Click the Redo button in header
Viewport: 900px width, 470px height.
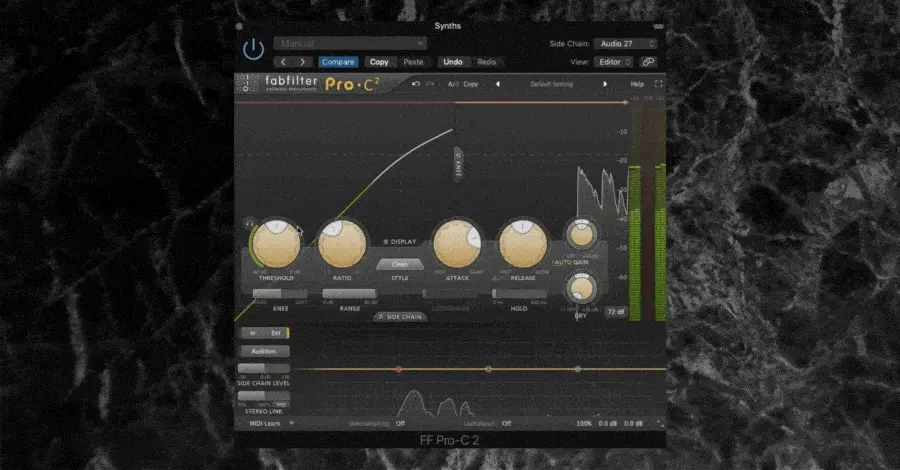[486, 62]
